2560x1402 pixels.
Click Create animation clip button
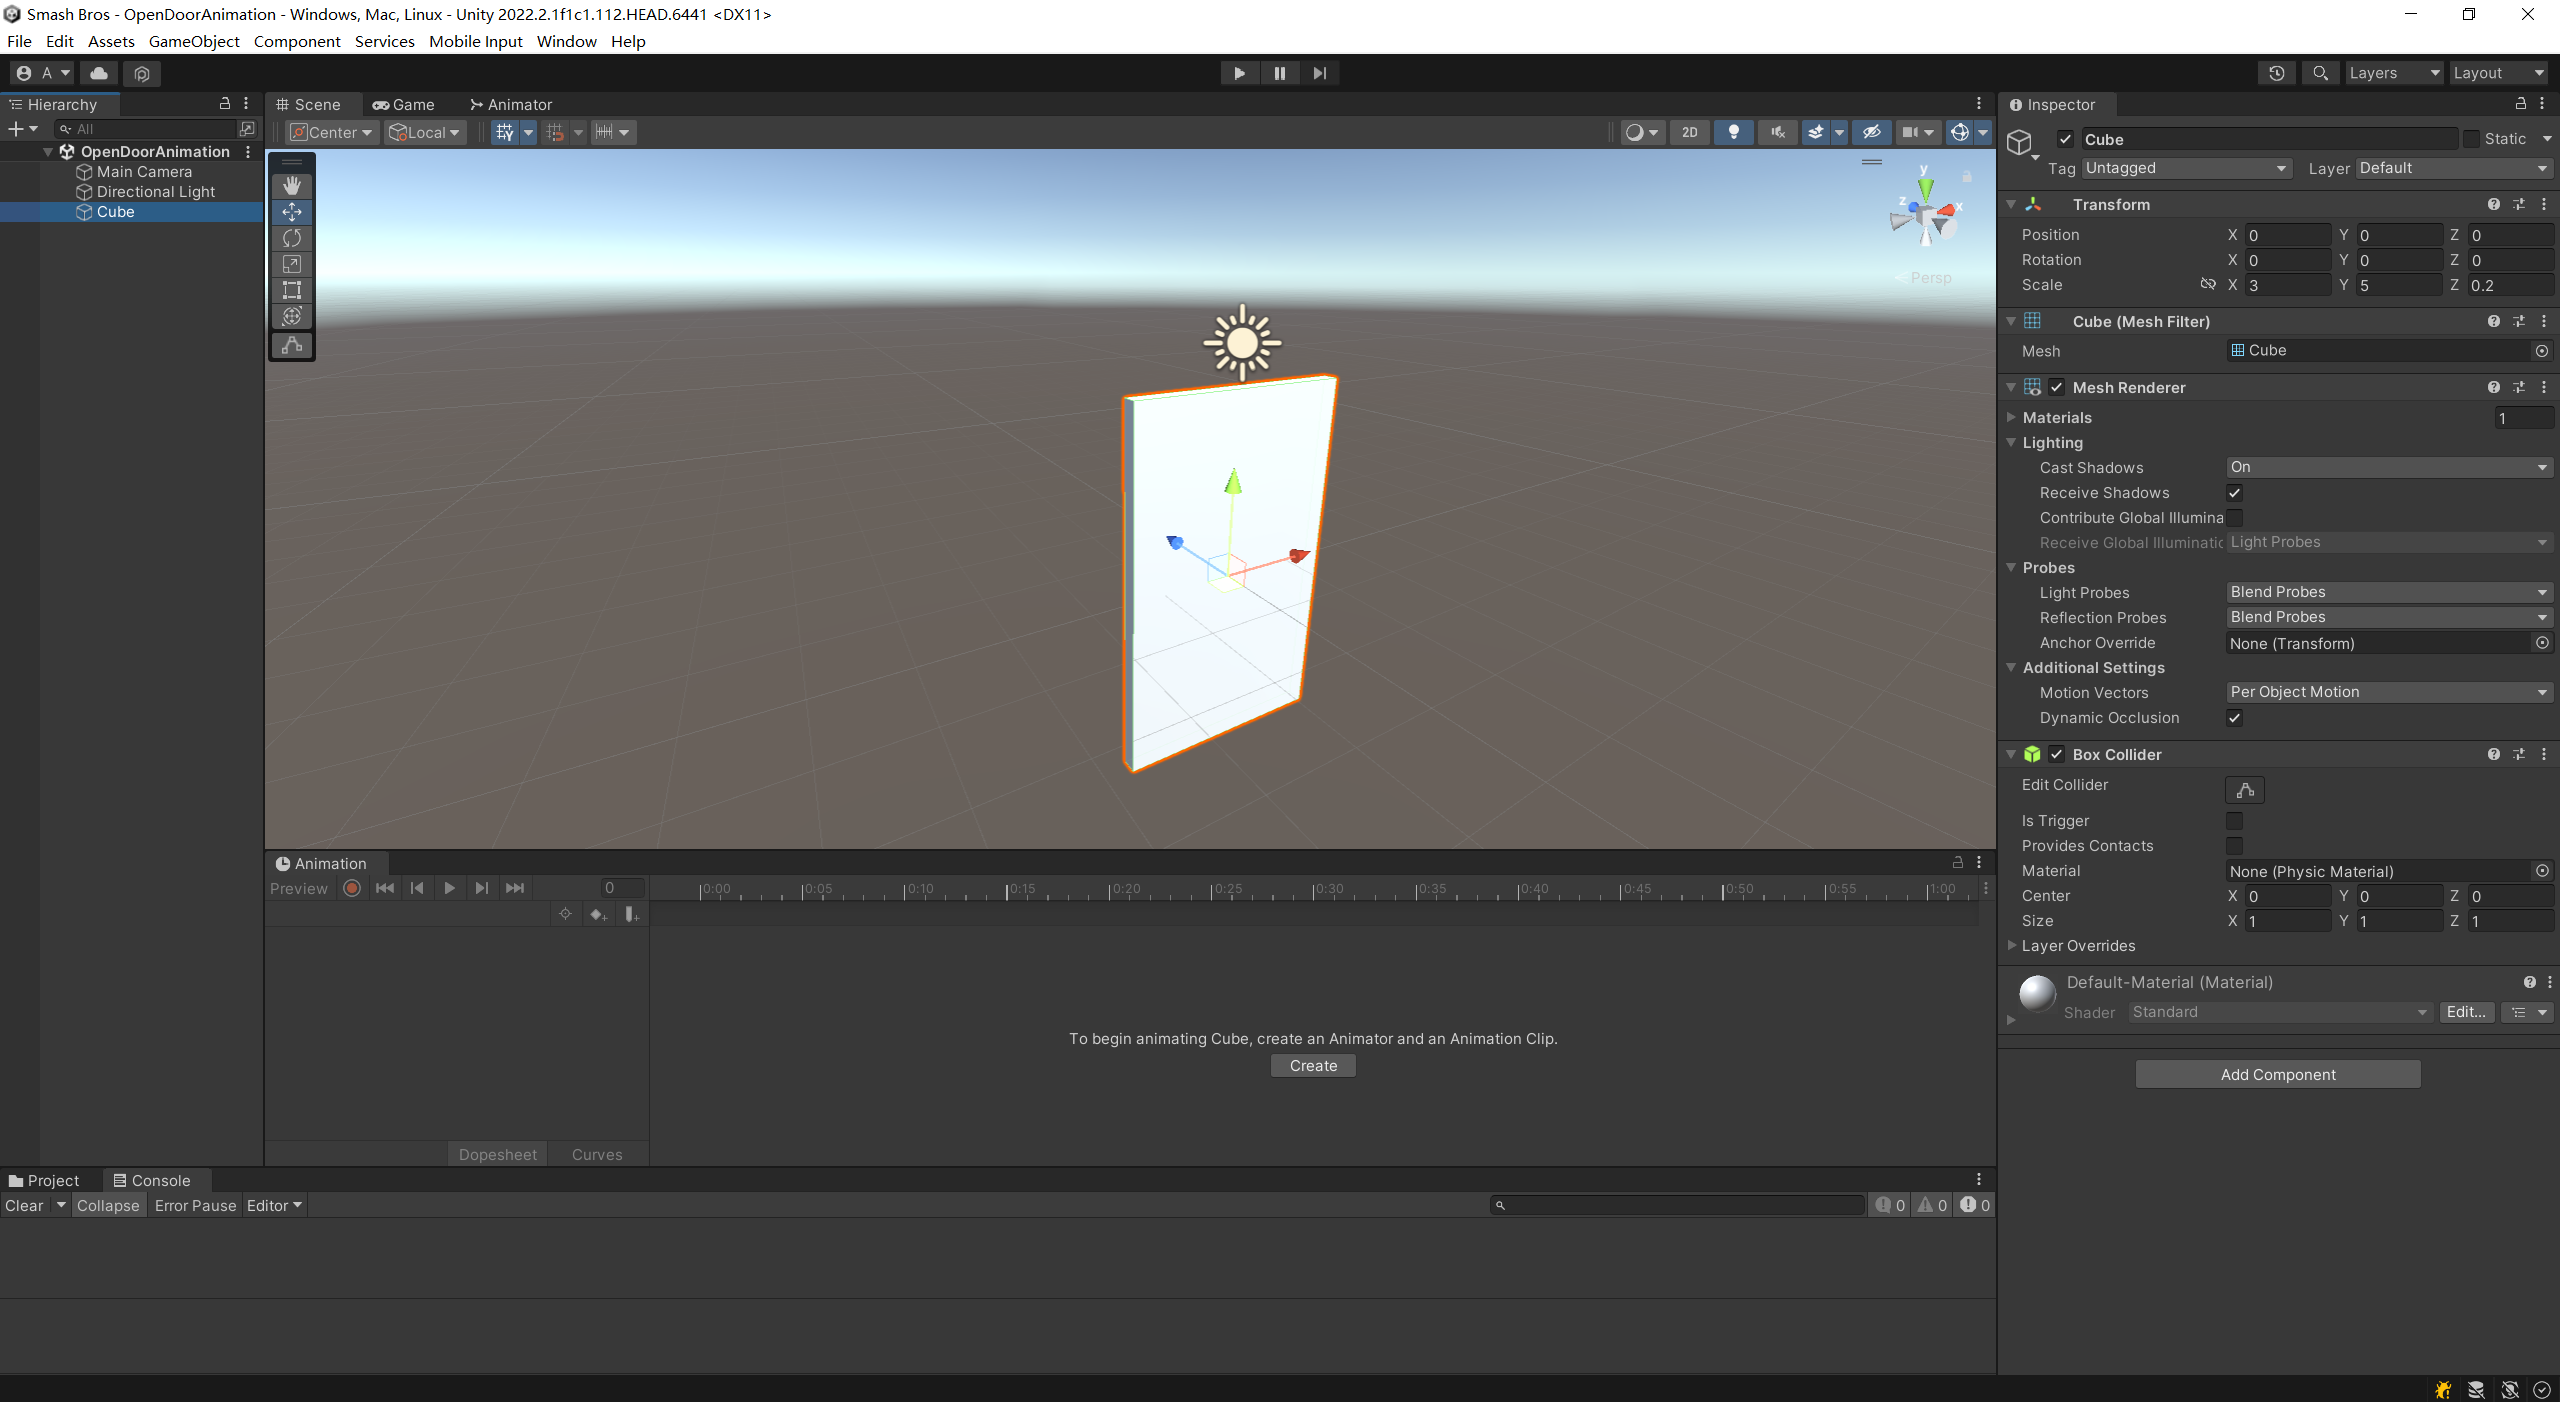coord(1312,1066)
